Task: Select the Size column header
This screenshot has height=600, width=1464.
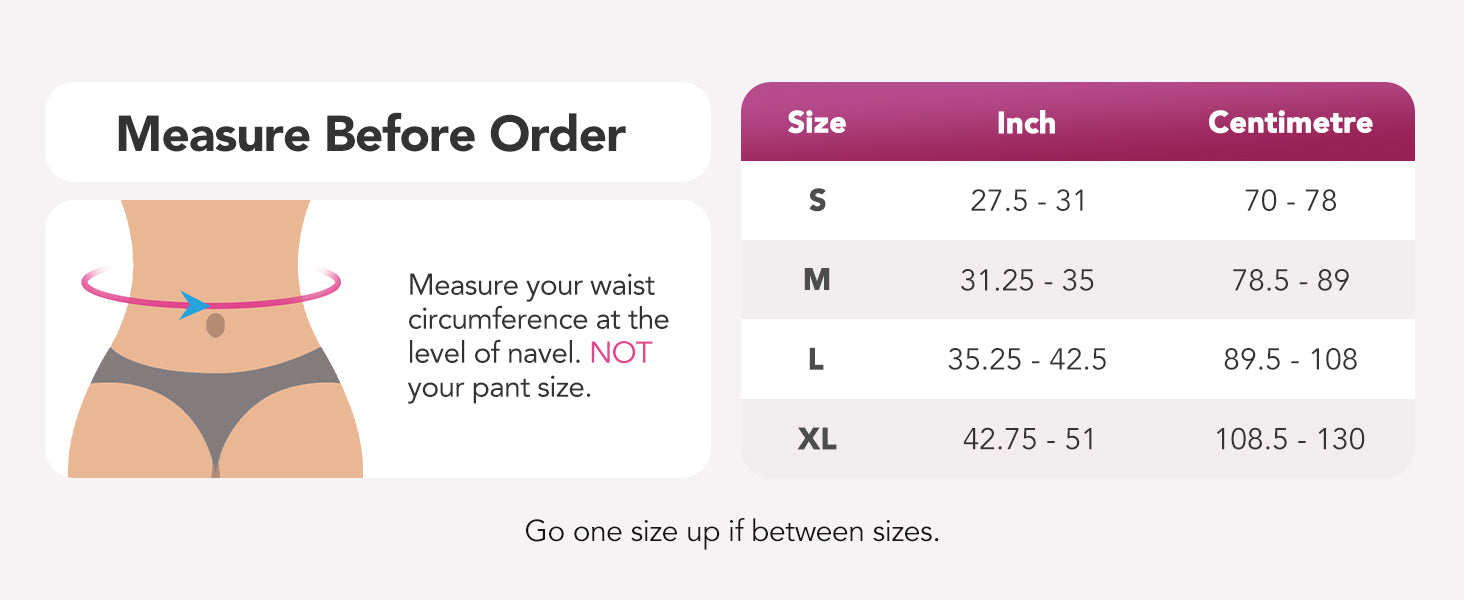Action: (816, 123)
